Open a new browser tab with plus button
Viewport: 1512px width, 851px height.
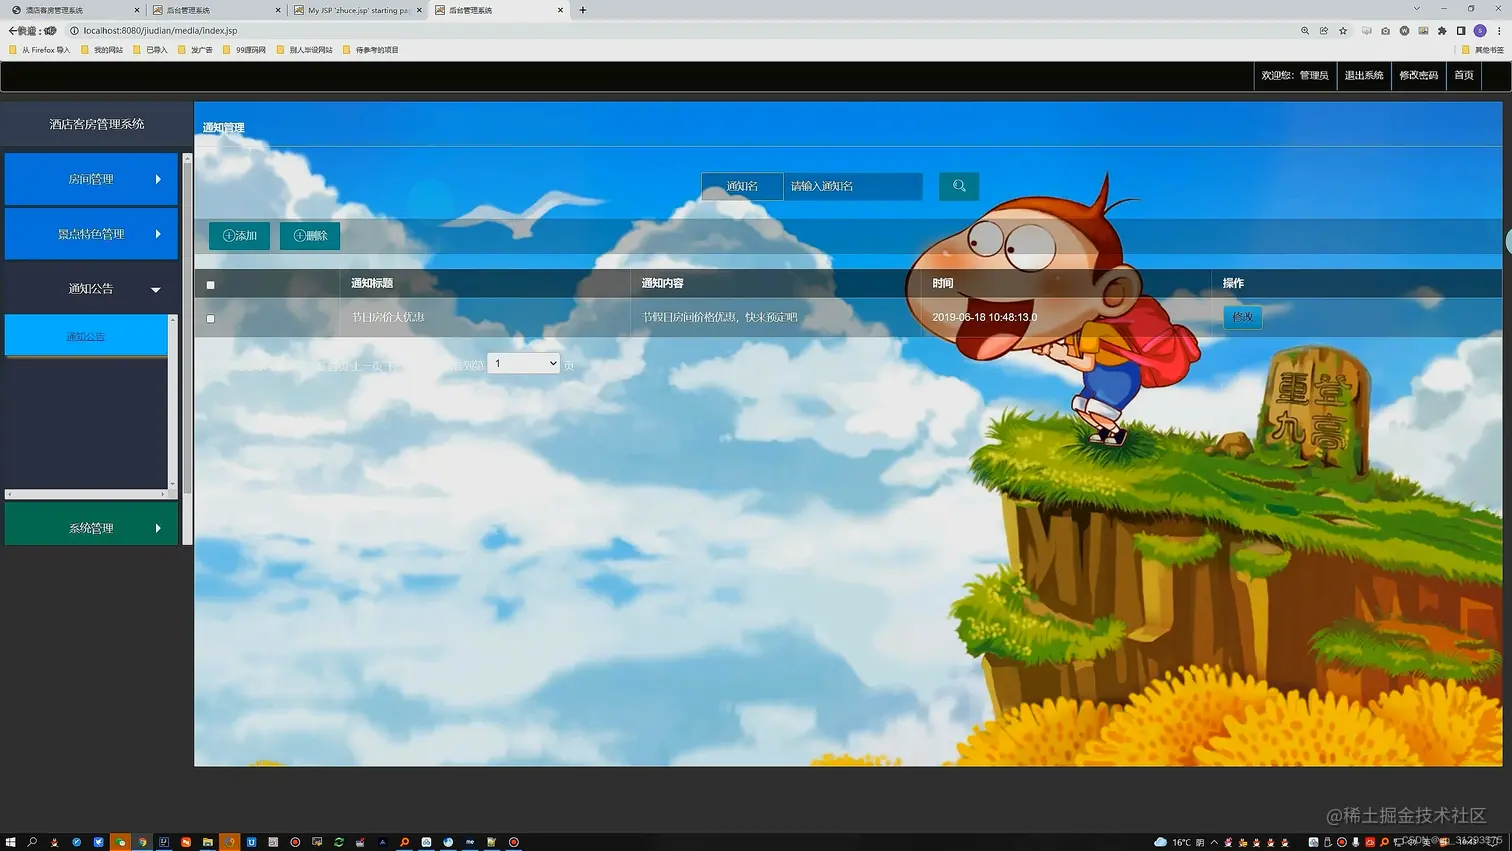tap(583, 10)
